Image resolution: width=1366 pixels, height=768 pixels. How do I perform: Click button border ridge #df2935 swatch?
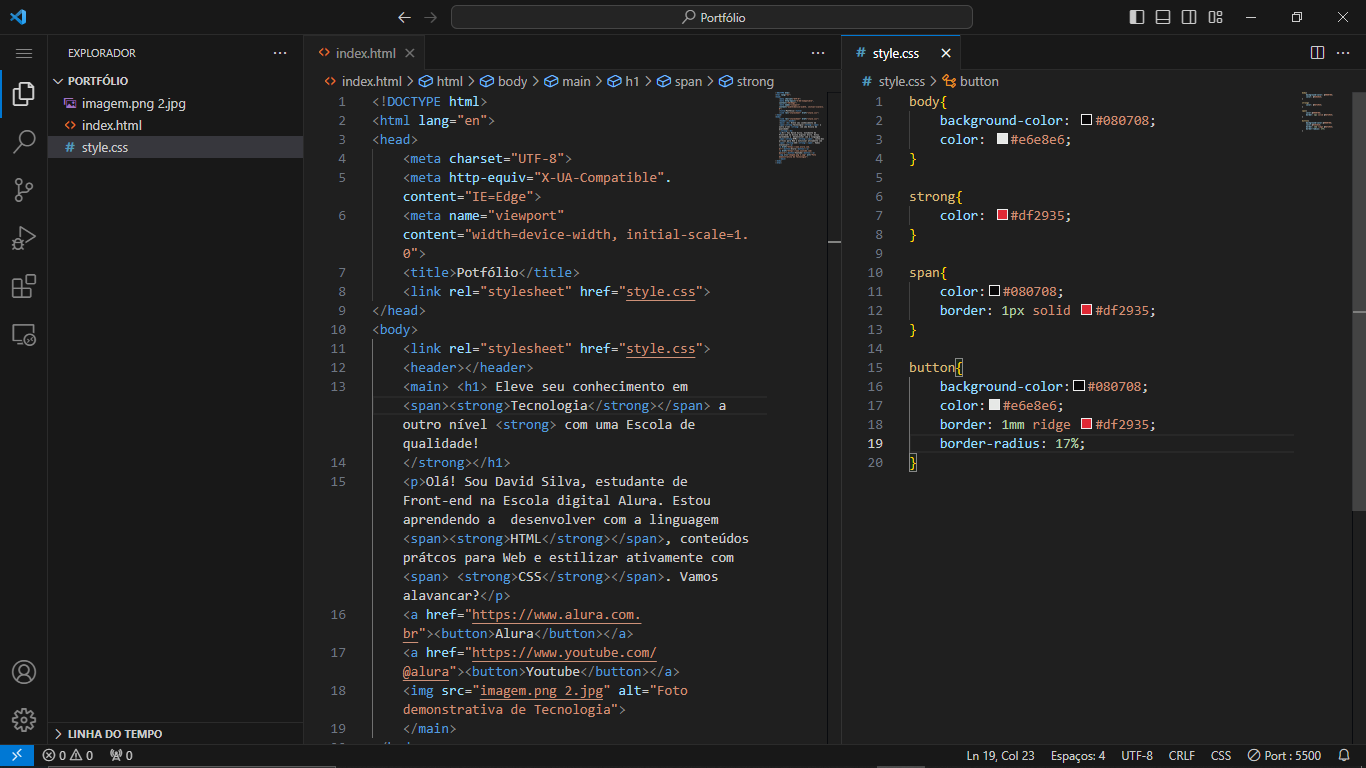click(1087, 424)
